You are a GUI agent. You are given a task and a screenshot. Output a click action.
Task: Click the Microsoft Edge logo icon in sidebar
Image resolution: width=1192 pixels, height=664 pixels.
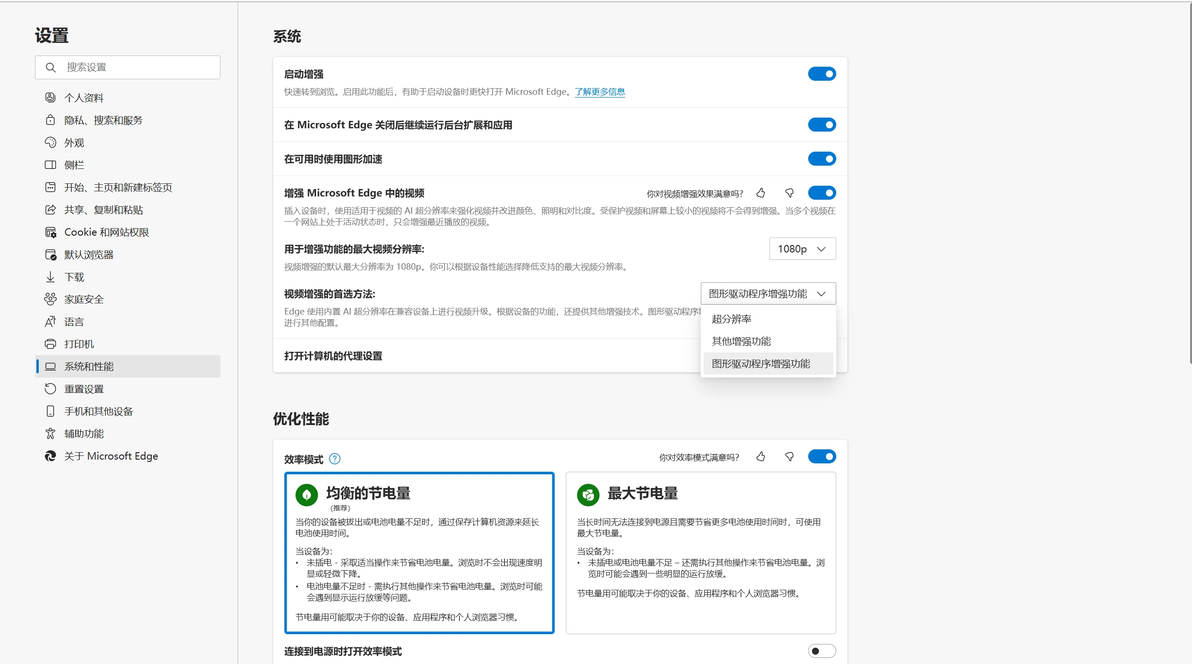tap(50, 456)
